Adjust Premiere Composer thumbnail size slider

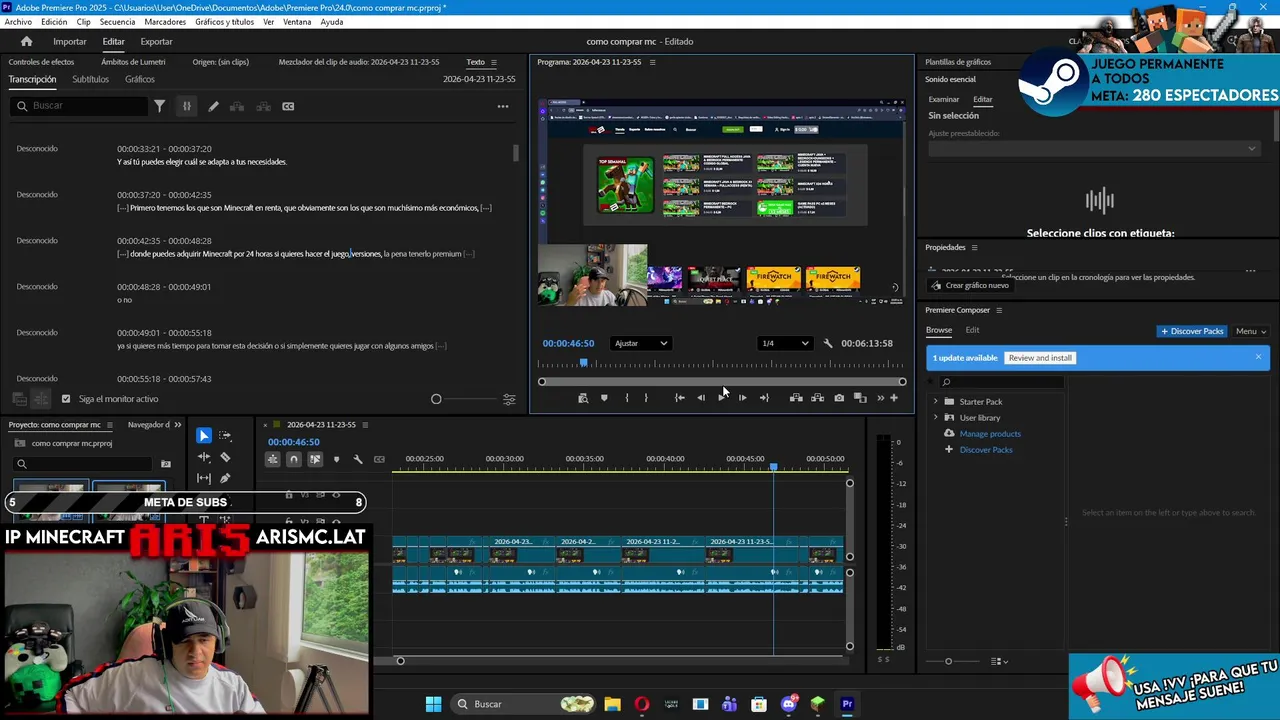(949, 661)
